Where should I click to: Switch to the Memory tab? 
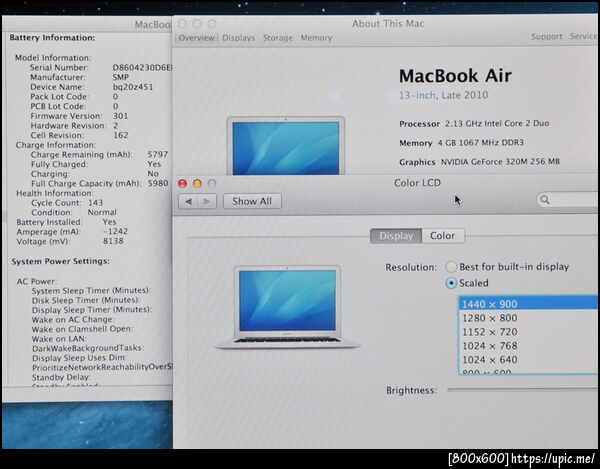tap(316, 38)
